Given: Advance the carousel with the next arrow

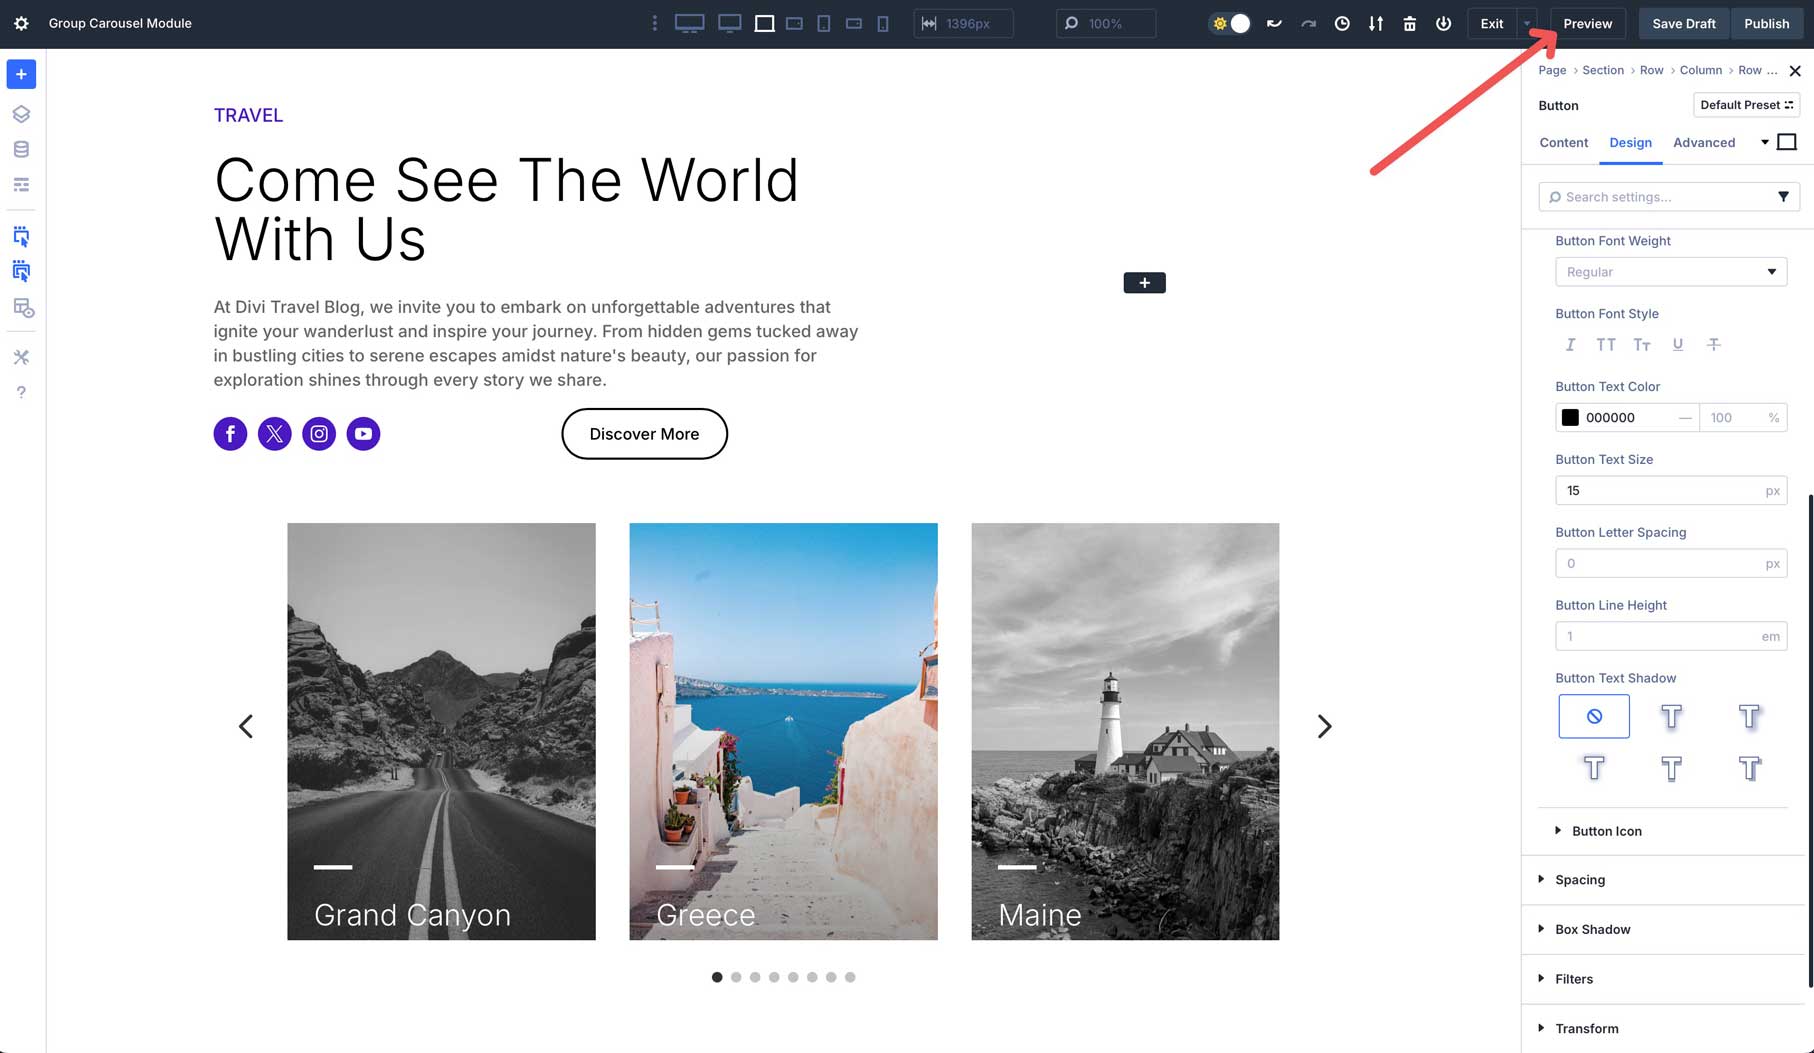Looking at the screenshot, I should pos(1325,726).
